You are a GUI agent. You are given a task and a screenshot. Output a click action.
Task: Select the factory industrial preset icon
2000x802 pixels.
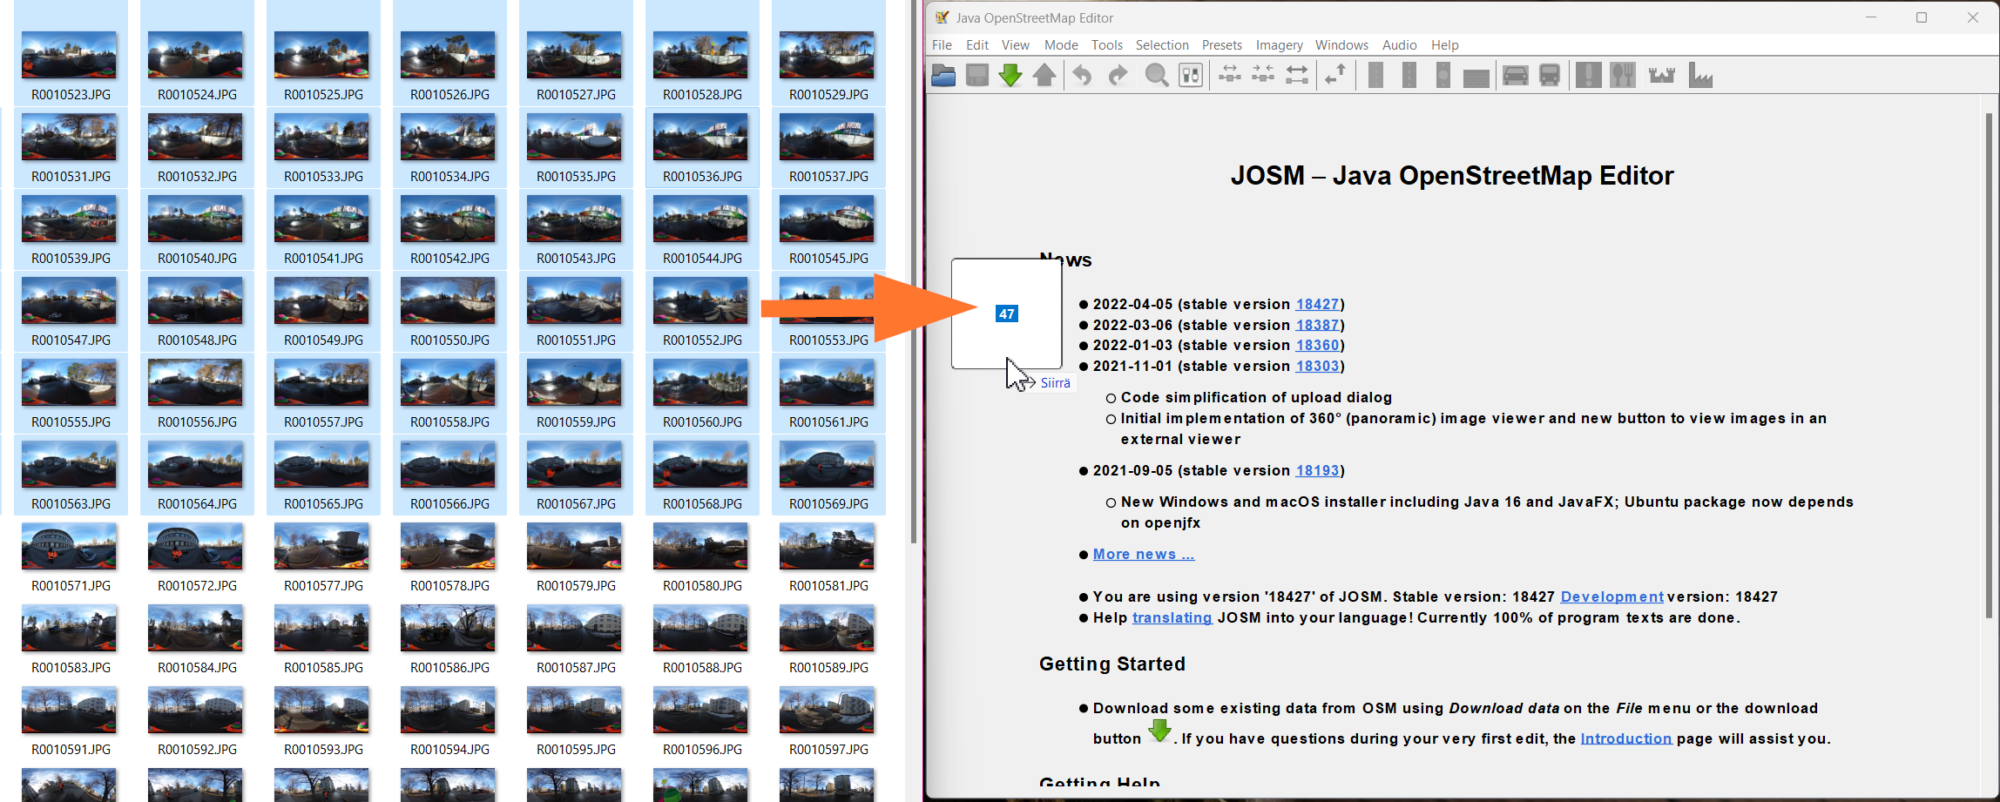[1700, 75]
